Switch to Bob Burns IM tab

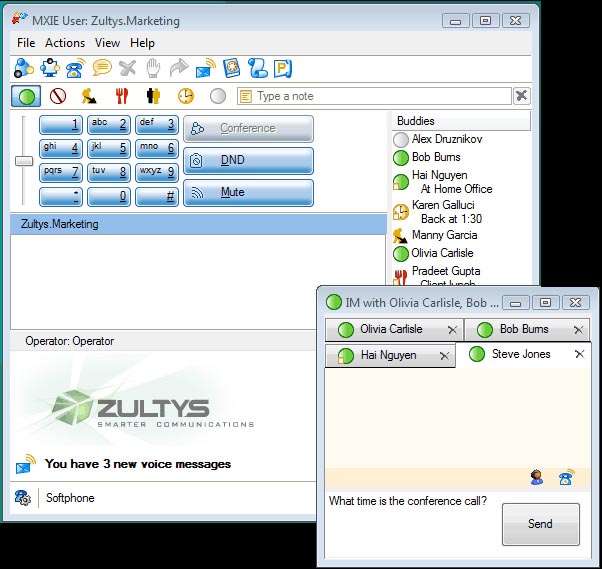click(x=526, y=329)
